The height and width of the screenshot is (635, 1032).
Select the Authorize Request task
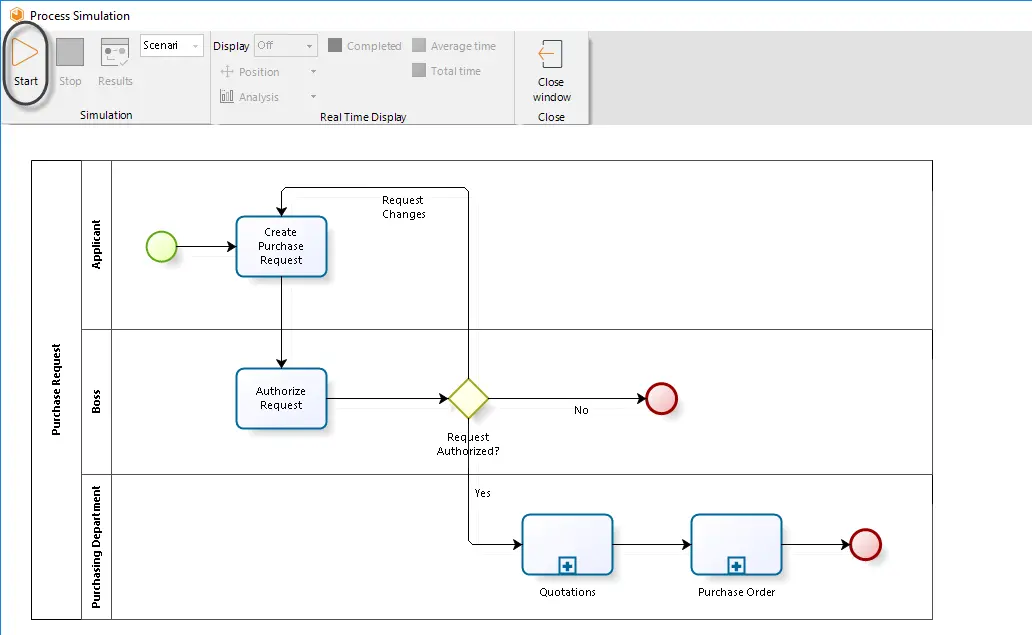[x=281, y=399]
